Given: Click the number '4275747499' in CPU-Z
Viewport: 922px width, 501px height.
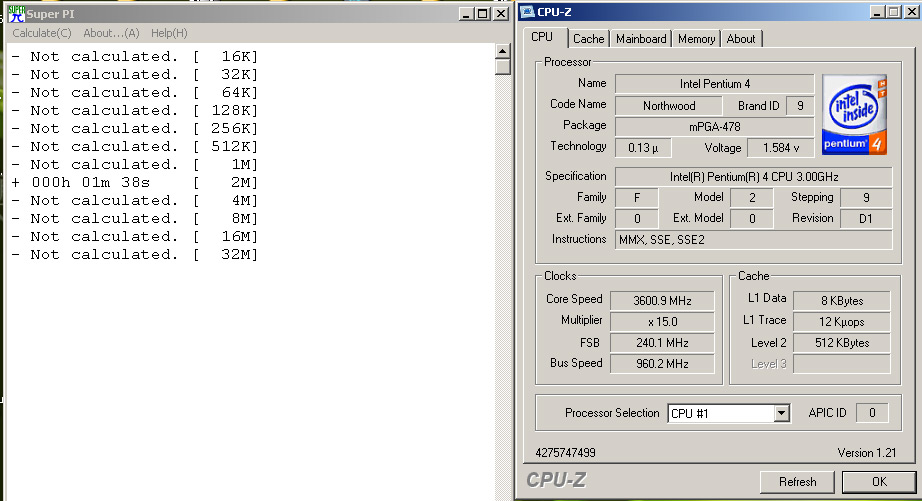Looking at the screenshot, I should [565, 453].
